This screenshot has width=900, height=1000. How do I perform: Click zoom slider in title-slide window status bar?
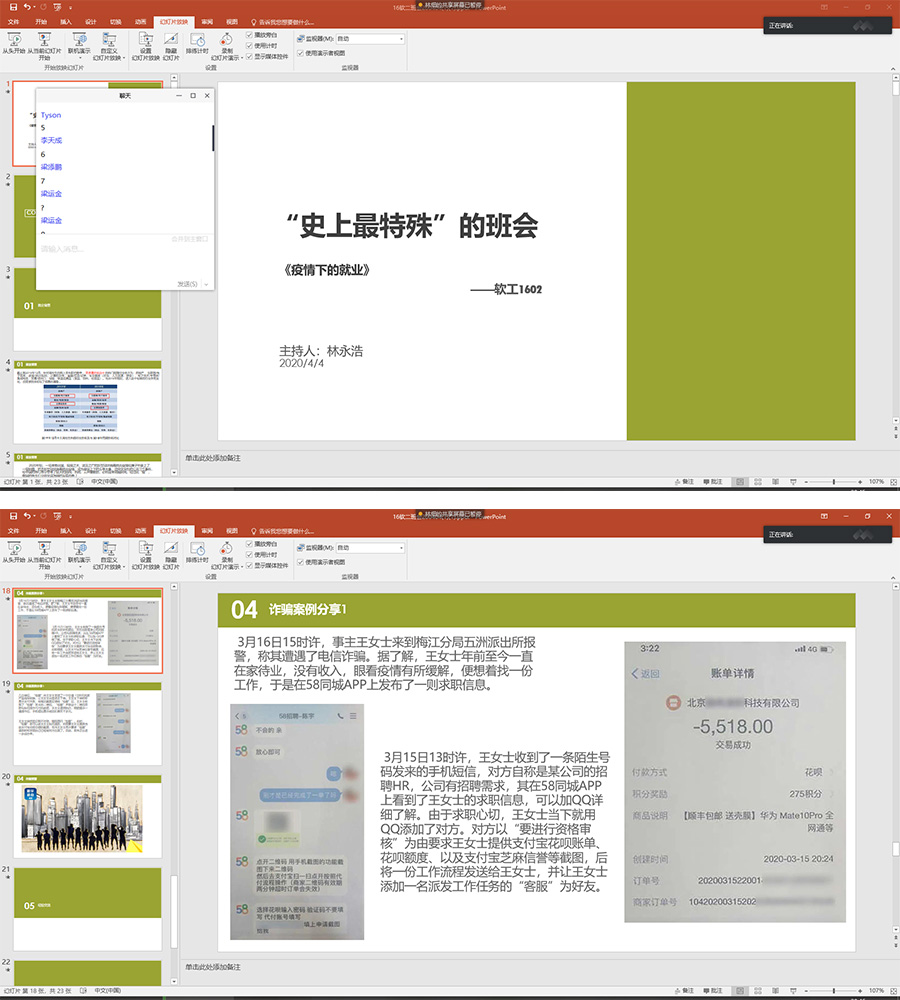(x=832, y=482)
